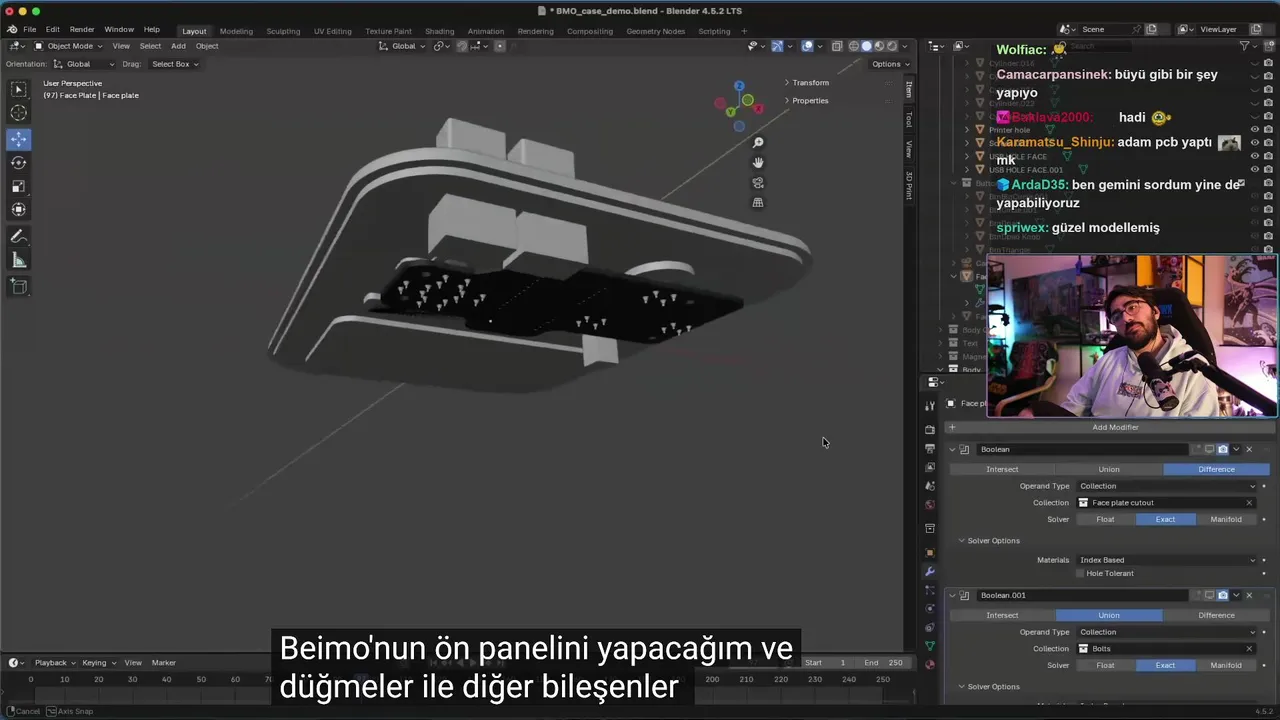Toggle render visibility of Boolean modifier
The image size is (1280, 720).
(x=1222, y=449)
